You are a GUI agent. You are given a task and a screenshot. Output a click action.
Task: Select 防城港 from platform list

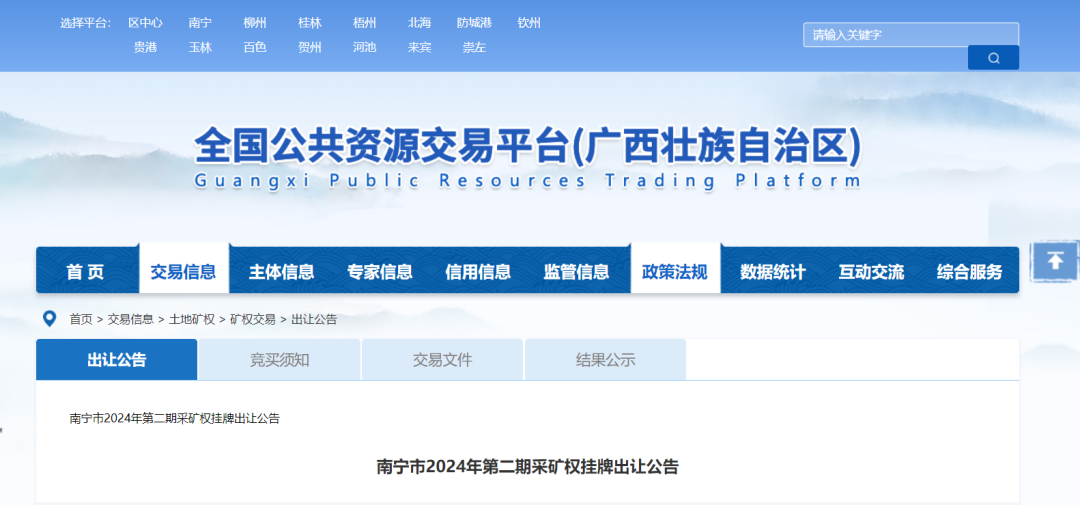[x=474, y=23]
